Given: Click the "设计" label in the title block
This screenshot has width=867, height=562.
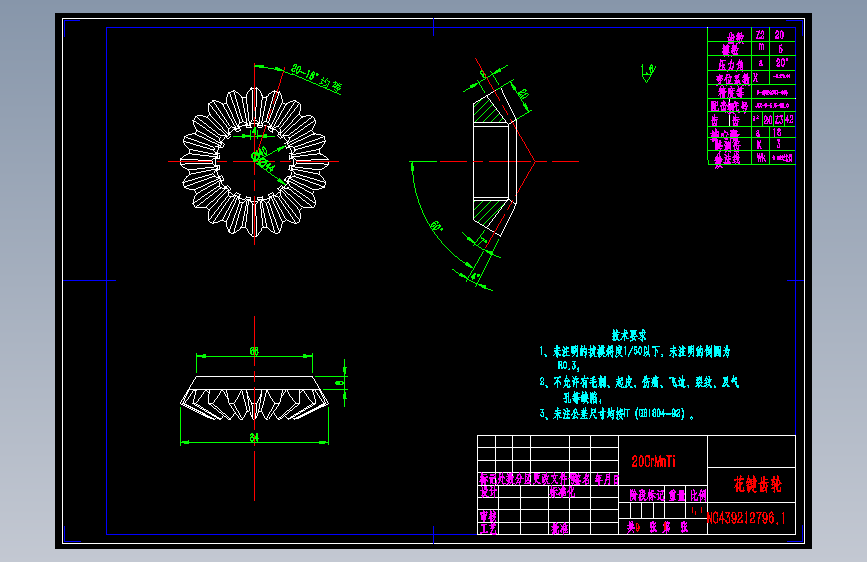Looking at the screenshot, I should coord(488,492).
